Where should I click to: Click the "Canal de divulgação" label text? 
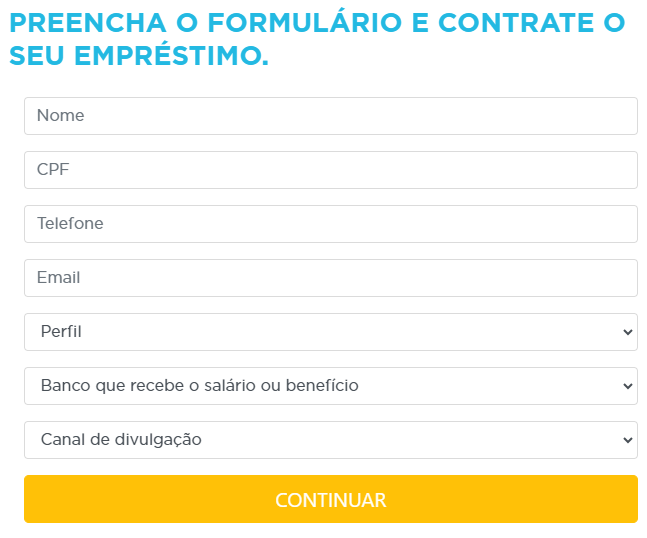[121, 440]
